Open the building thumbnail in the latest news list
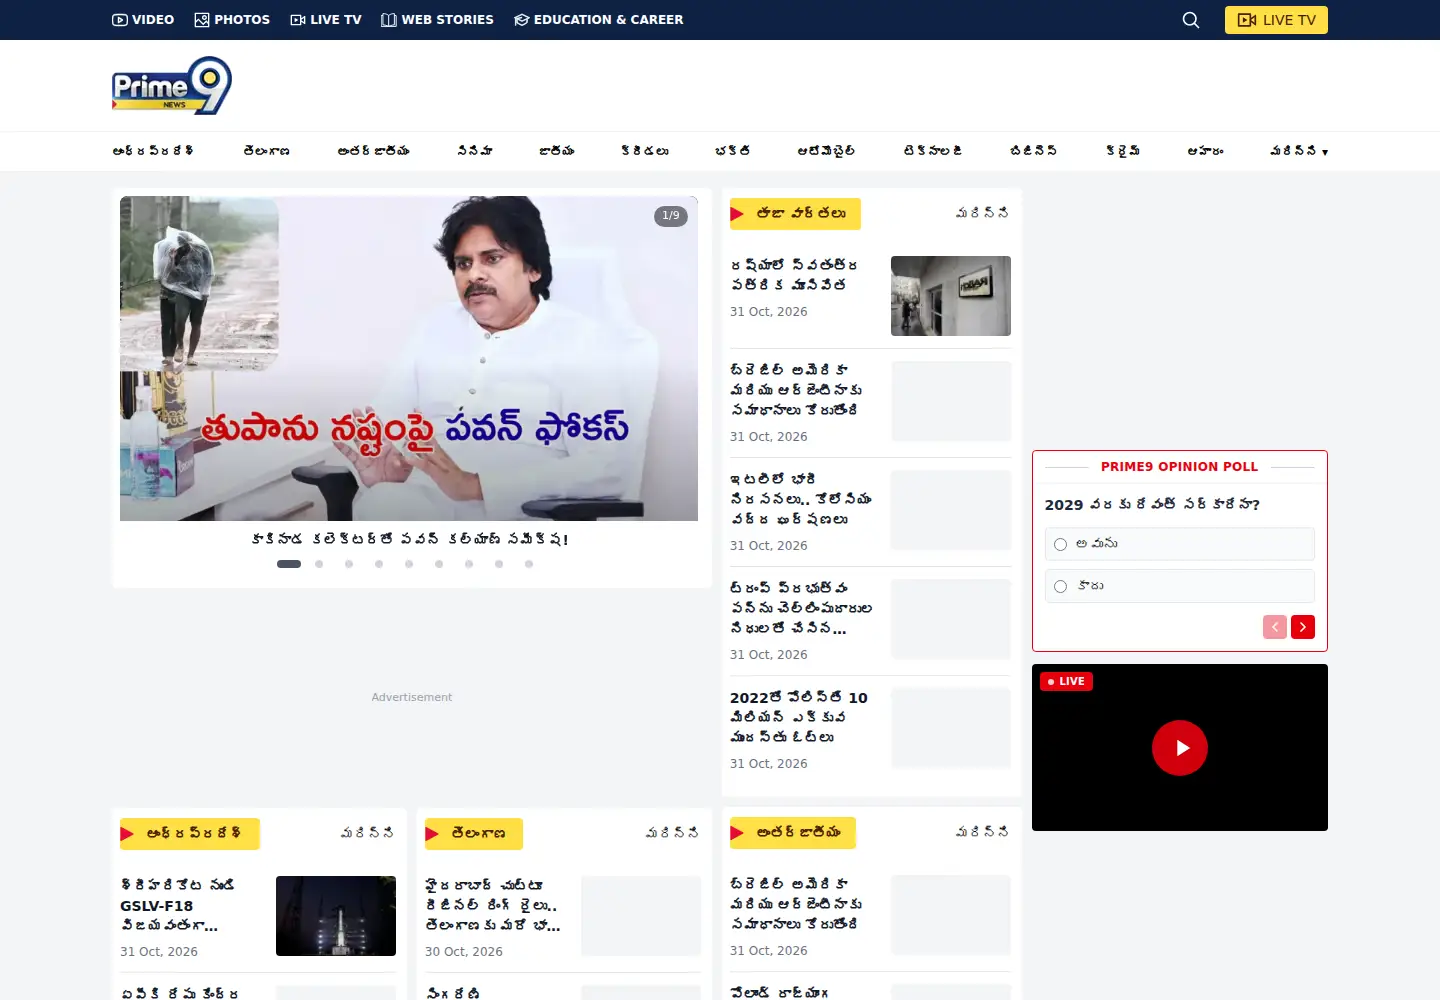1440x1000 pixels. [951, 296]
